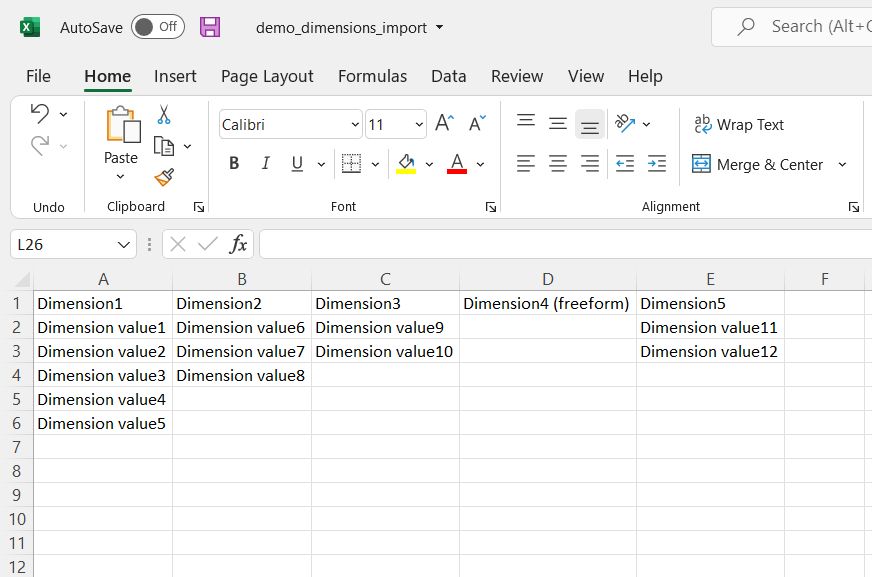Open the font name dropdown
The image size is (872, 577).
click(x=353, y=124)
